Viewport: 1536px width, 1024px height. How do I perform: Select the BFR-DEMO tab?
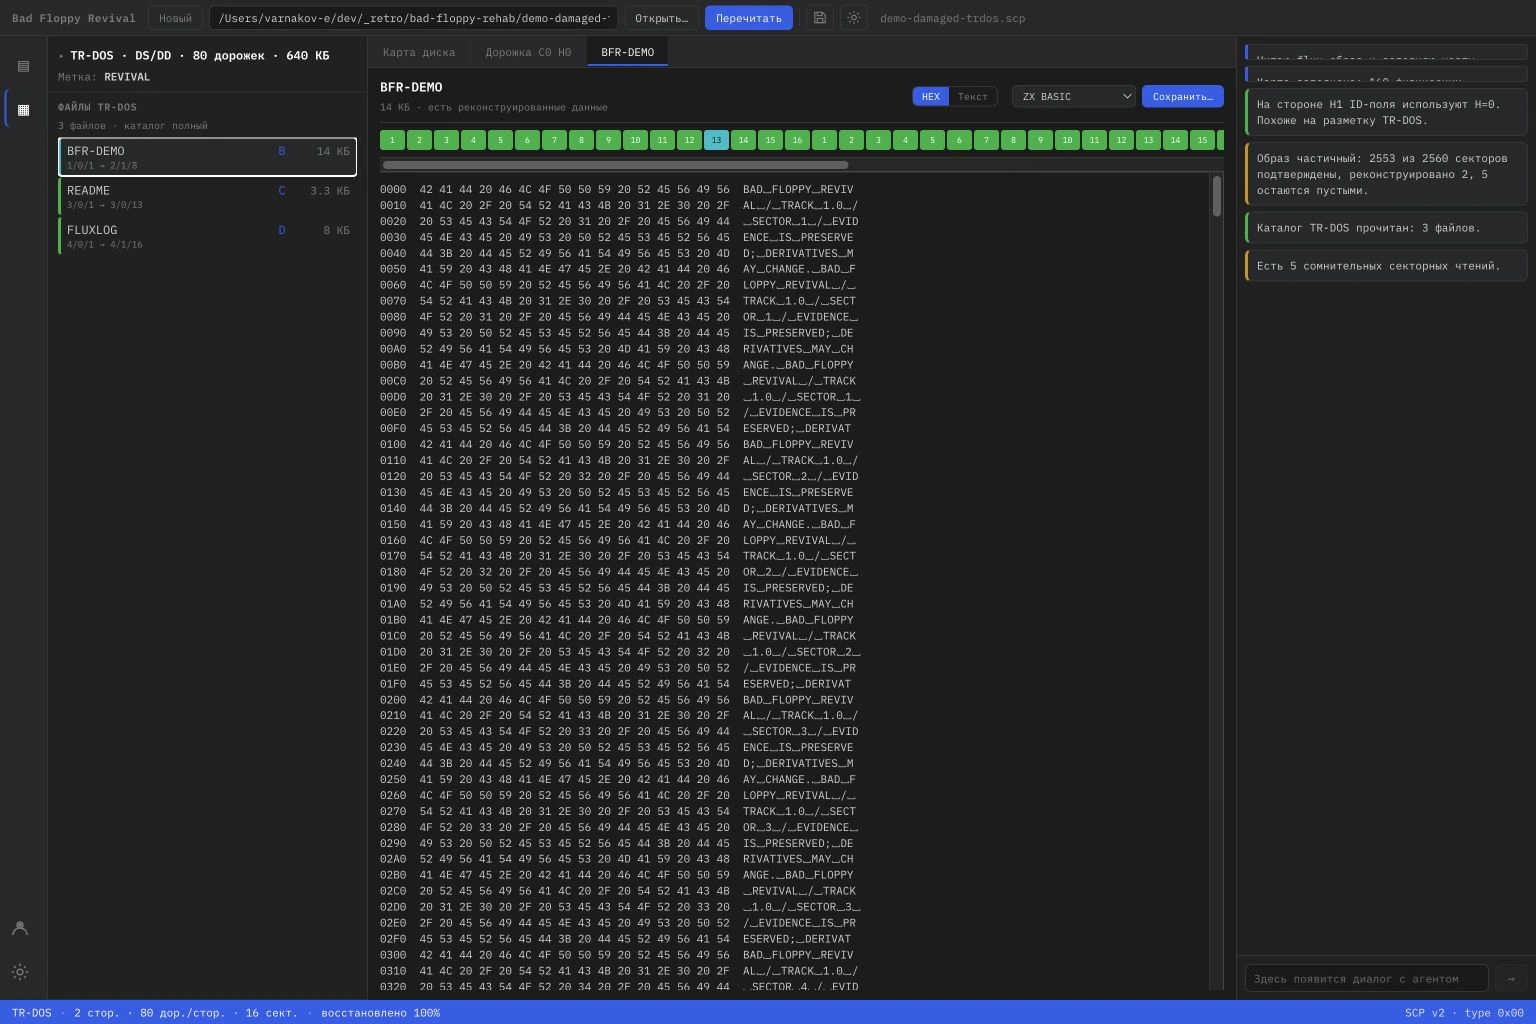[627, 52]
